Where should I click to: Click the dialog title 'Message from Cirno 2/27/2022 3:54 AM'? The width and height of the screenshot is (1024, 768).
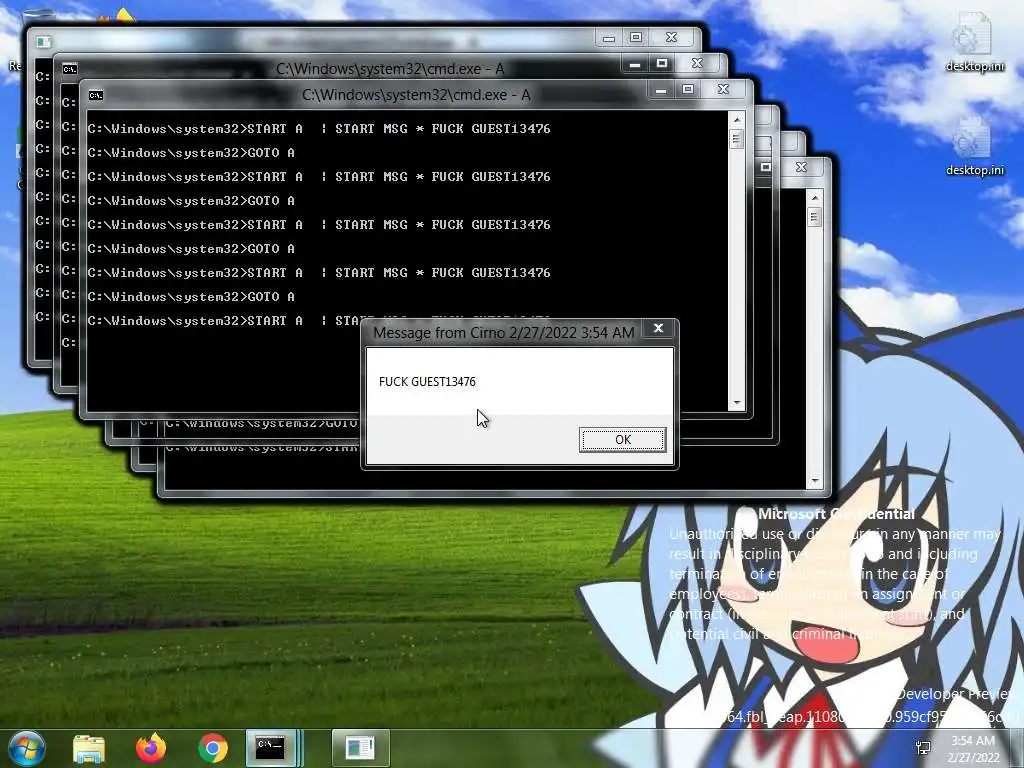(x=504, y=333)
